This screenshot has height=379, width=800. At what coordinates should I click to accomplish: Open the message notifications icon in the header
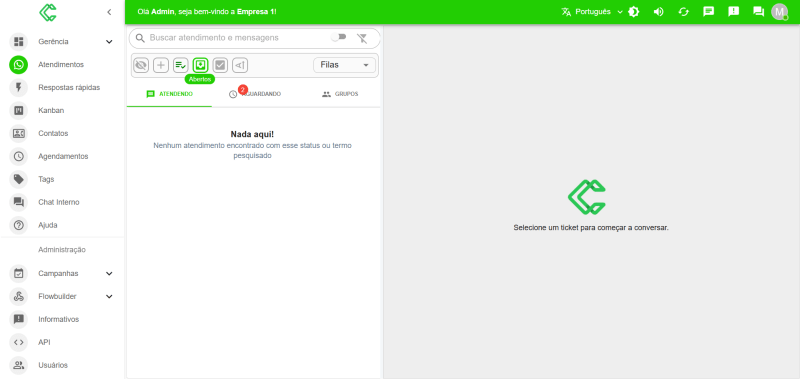pyautogui.click(x=709, y=12)
